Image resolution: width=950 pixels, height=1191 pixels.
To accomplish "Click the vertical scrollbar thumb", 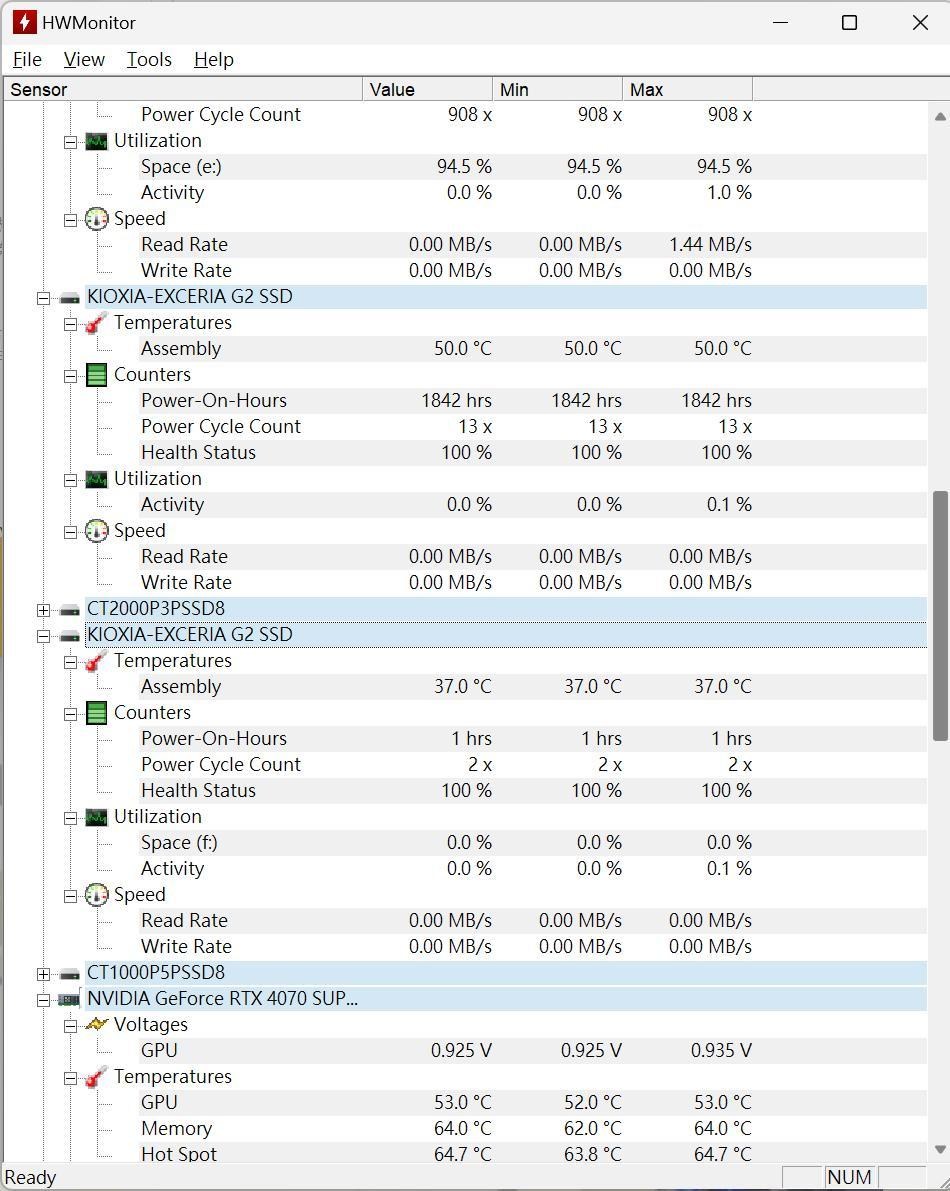I will (x=940, y=615).
